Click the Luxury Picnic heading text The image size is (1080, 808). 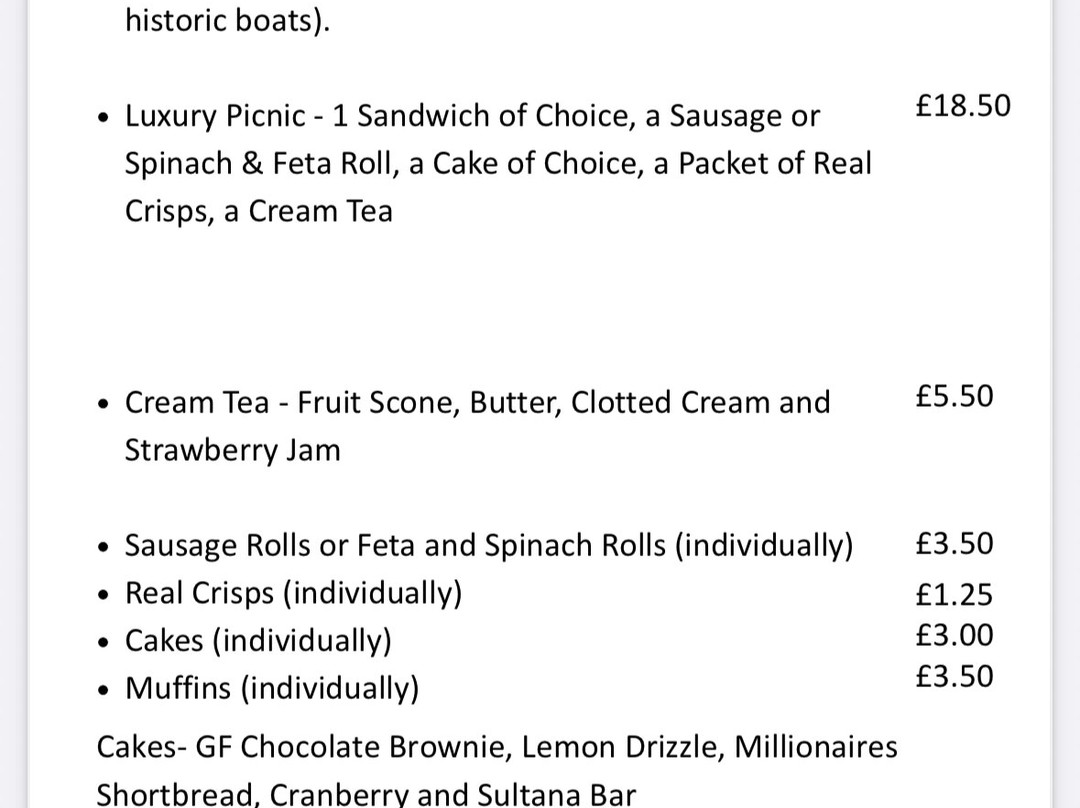pos(215,116)
